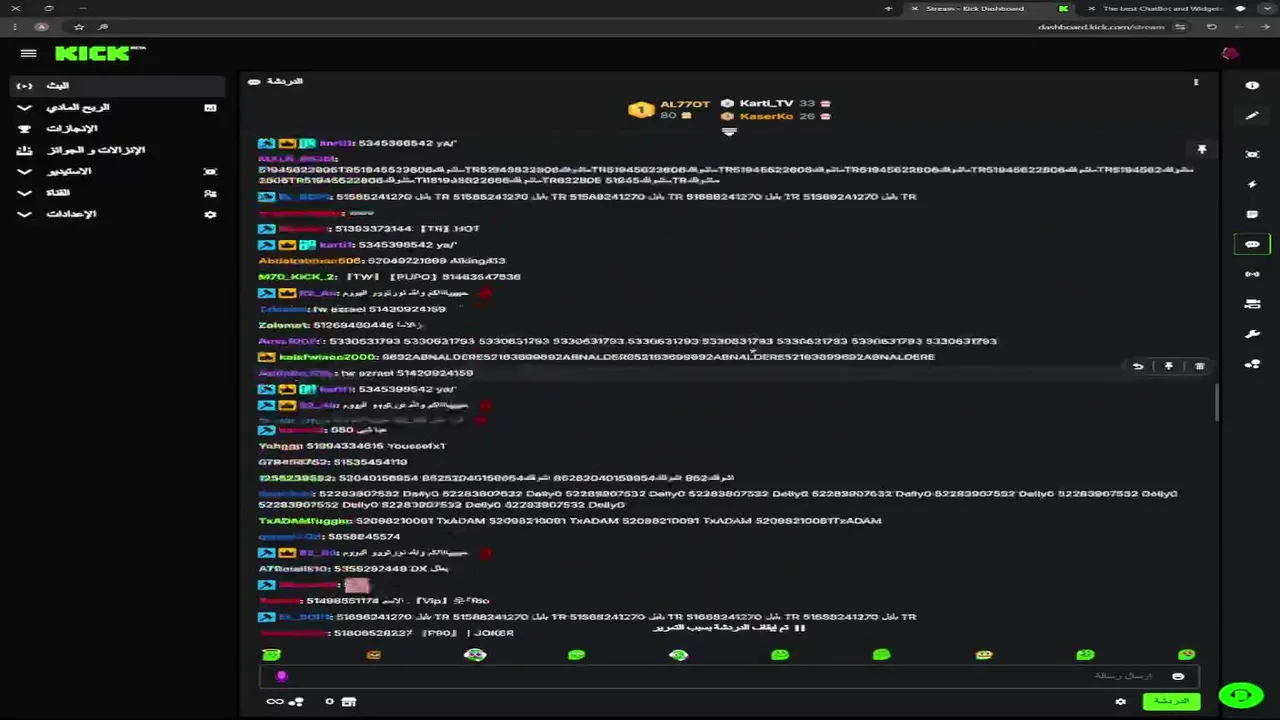Click the chat scrollbar thumb
Viewport: 1280px width, 720px height.
1217,402
